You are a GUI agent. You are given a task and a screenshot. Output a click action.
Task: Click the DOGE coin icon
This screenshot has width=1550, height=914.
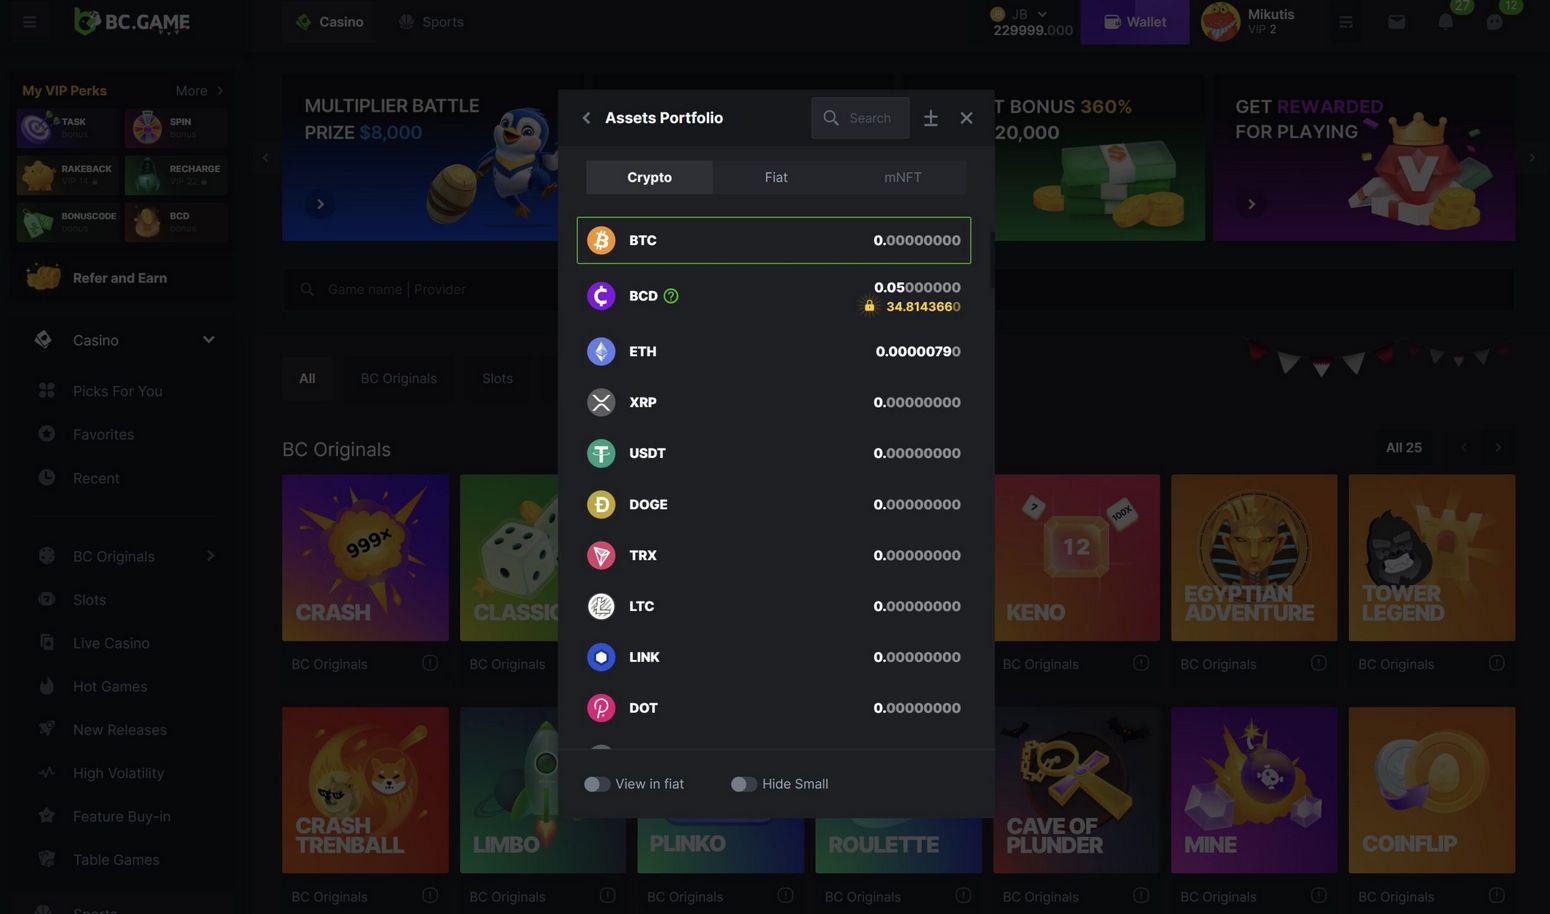coord(601,504)
